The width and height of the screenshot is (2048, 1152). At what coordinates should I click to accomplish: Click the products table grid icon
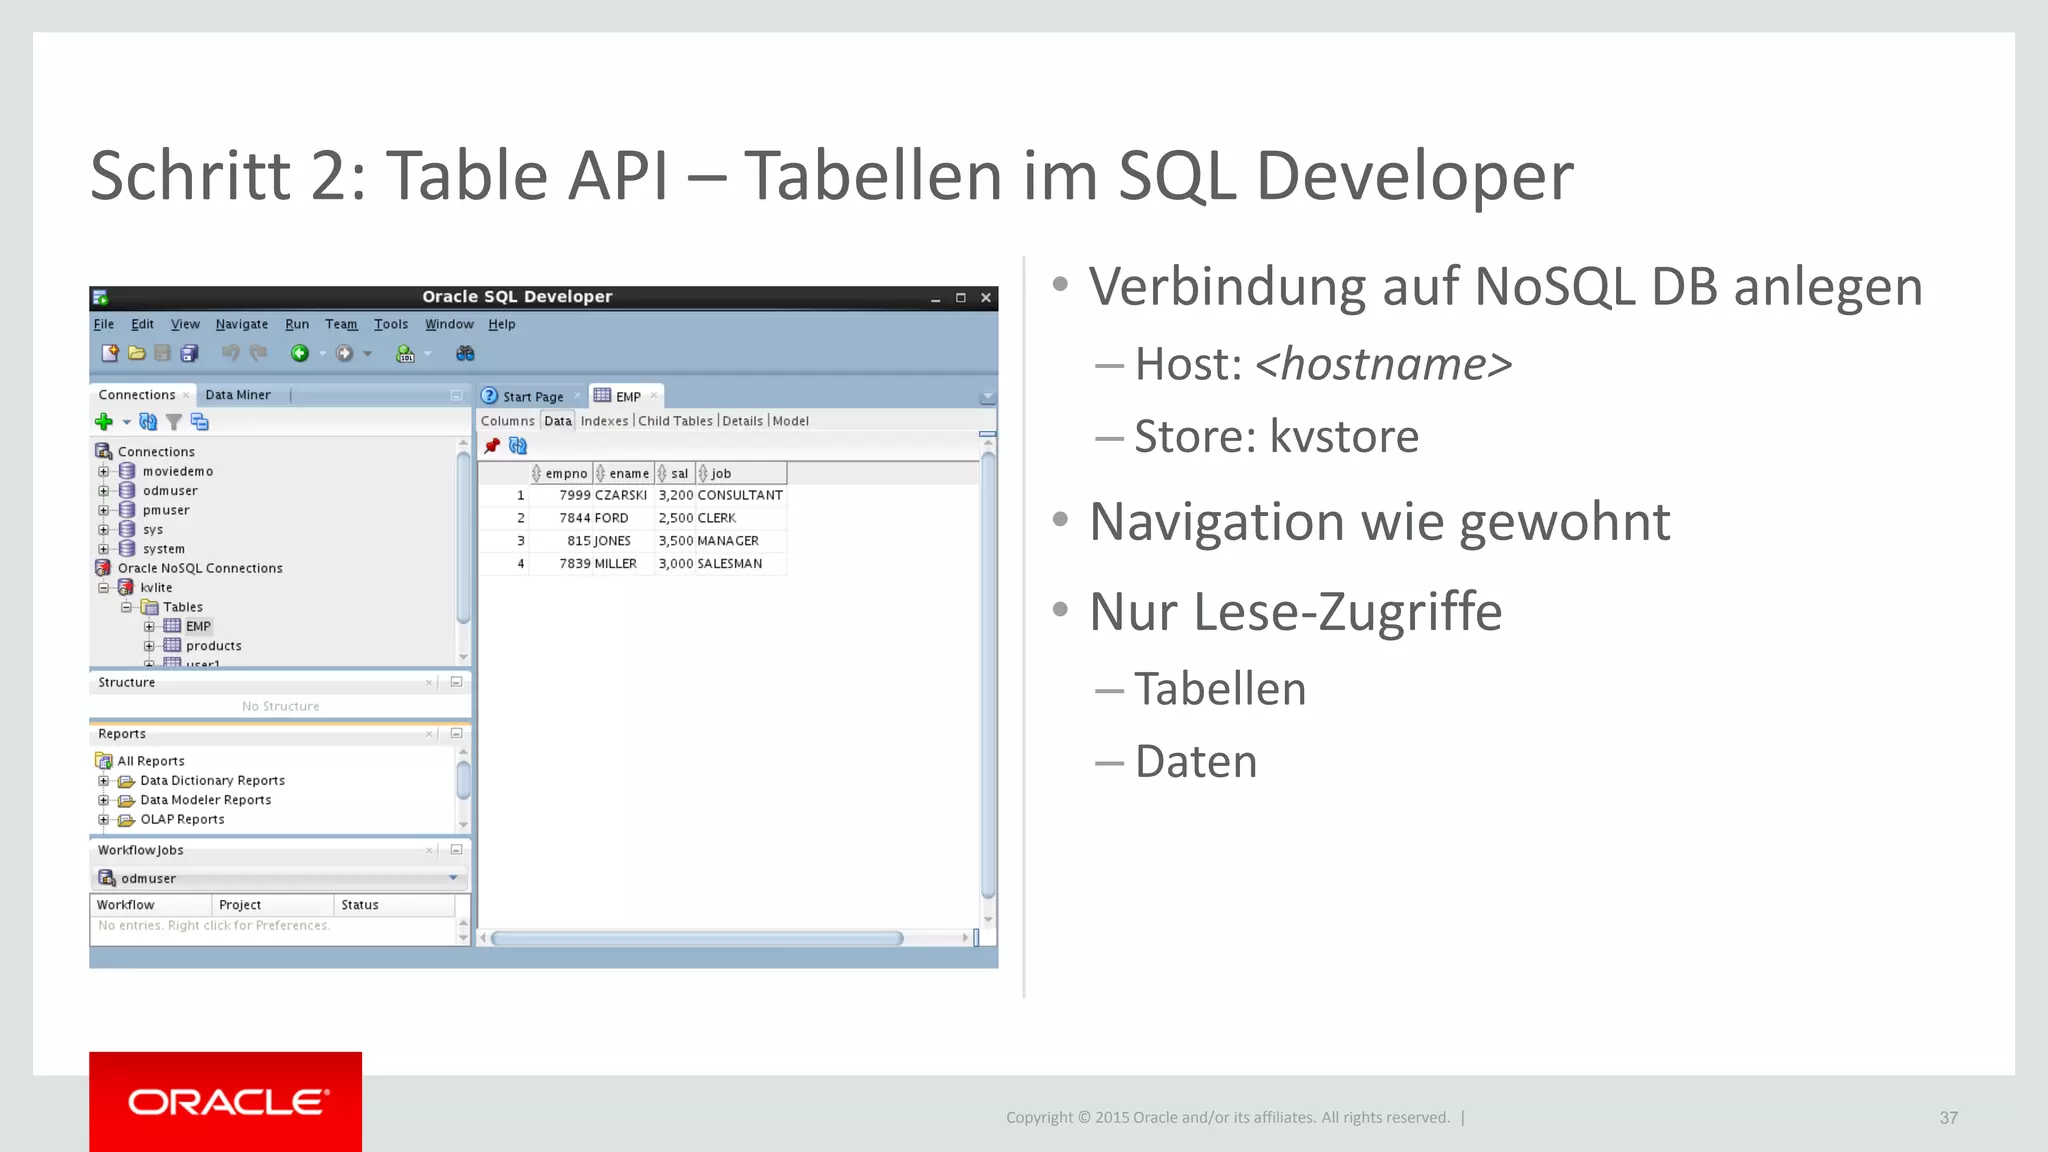172,645
